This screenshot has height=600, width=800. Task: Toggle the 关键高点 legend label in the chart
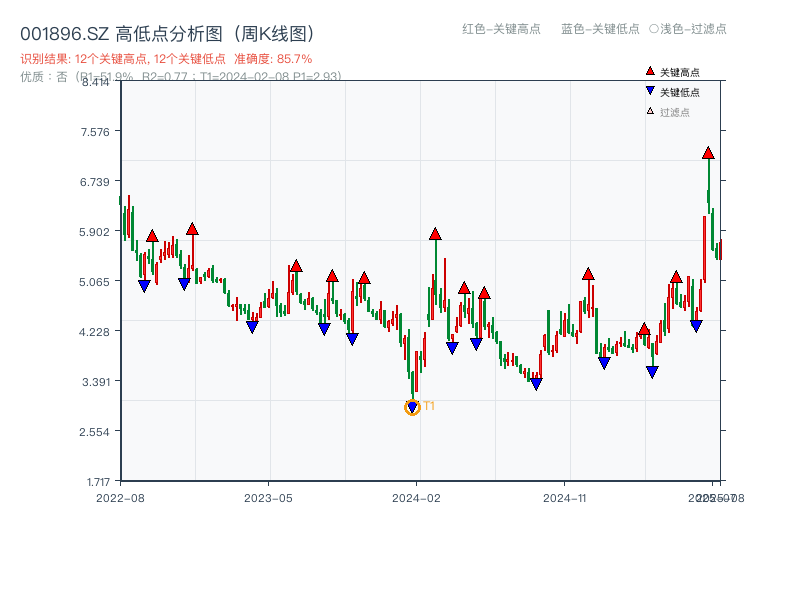click(x=680, y=72)
